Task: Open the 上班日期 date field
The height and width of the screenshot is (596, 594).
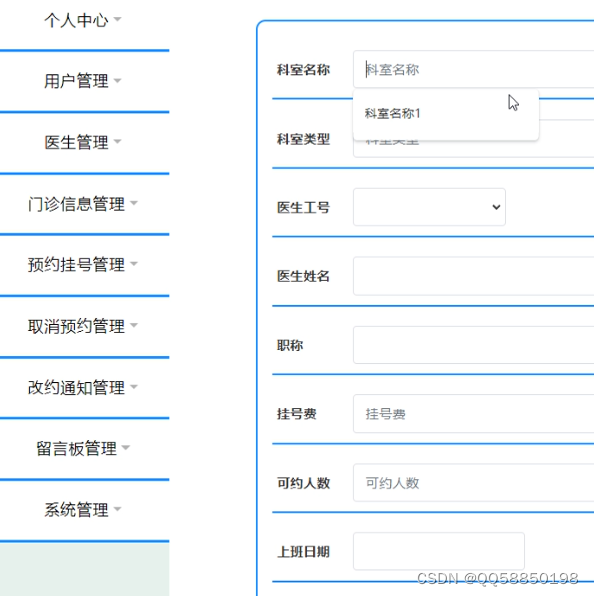Action: pos(439,552)
